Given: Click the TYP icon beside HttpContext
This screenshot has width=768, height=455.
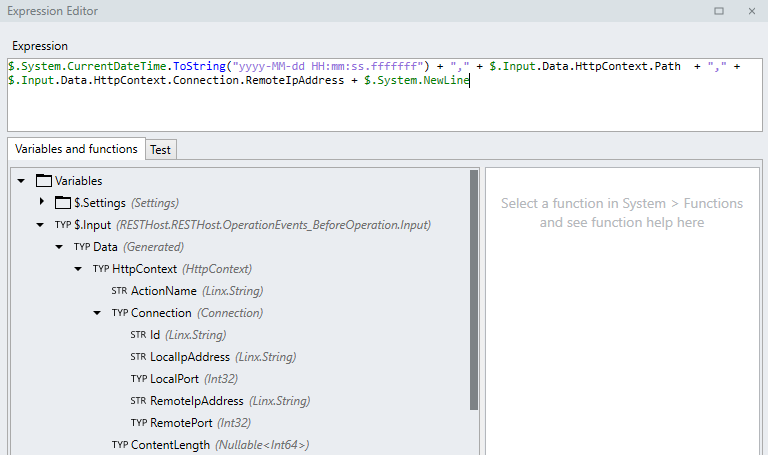Looking at the screenshot, I should [101, 269].
